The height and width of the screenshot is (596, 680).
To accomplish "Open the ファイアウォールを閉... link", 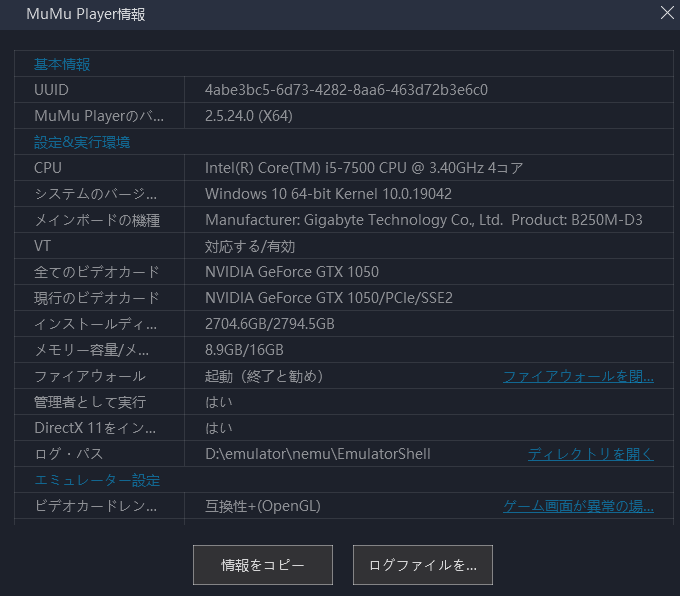I will click(578, 376).
